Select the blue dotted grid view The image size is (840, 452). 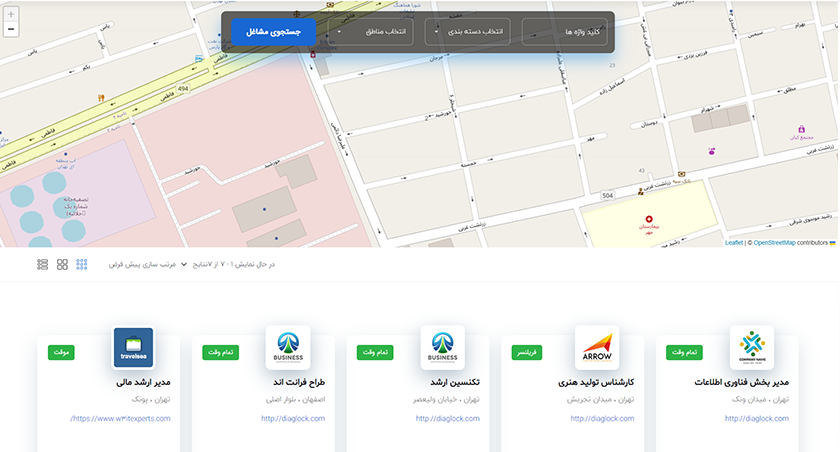pyautogui.click(x=82, y=265)
